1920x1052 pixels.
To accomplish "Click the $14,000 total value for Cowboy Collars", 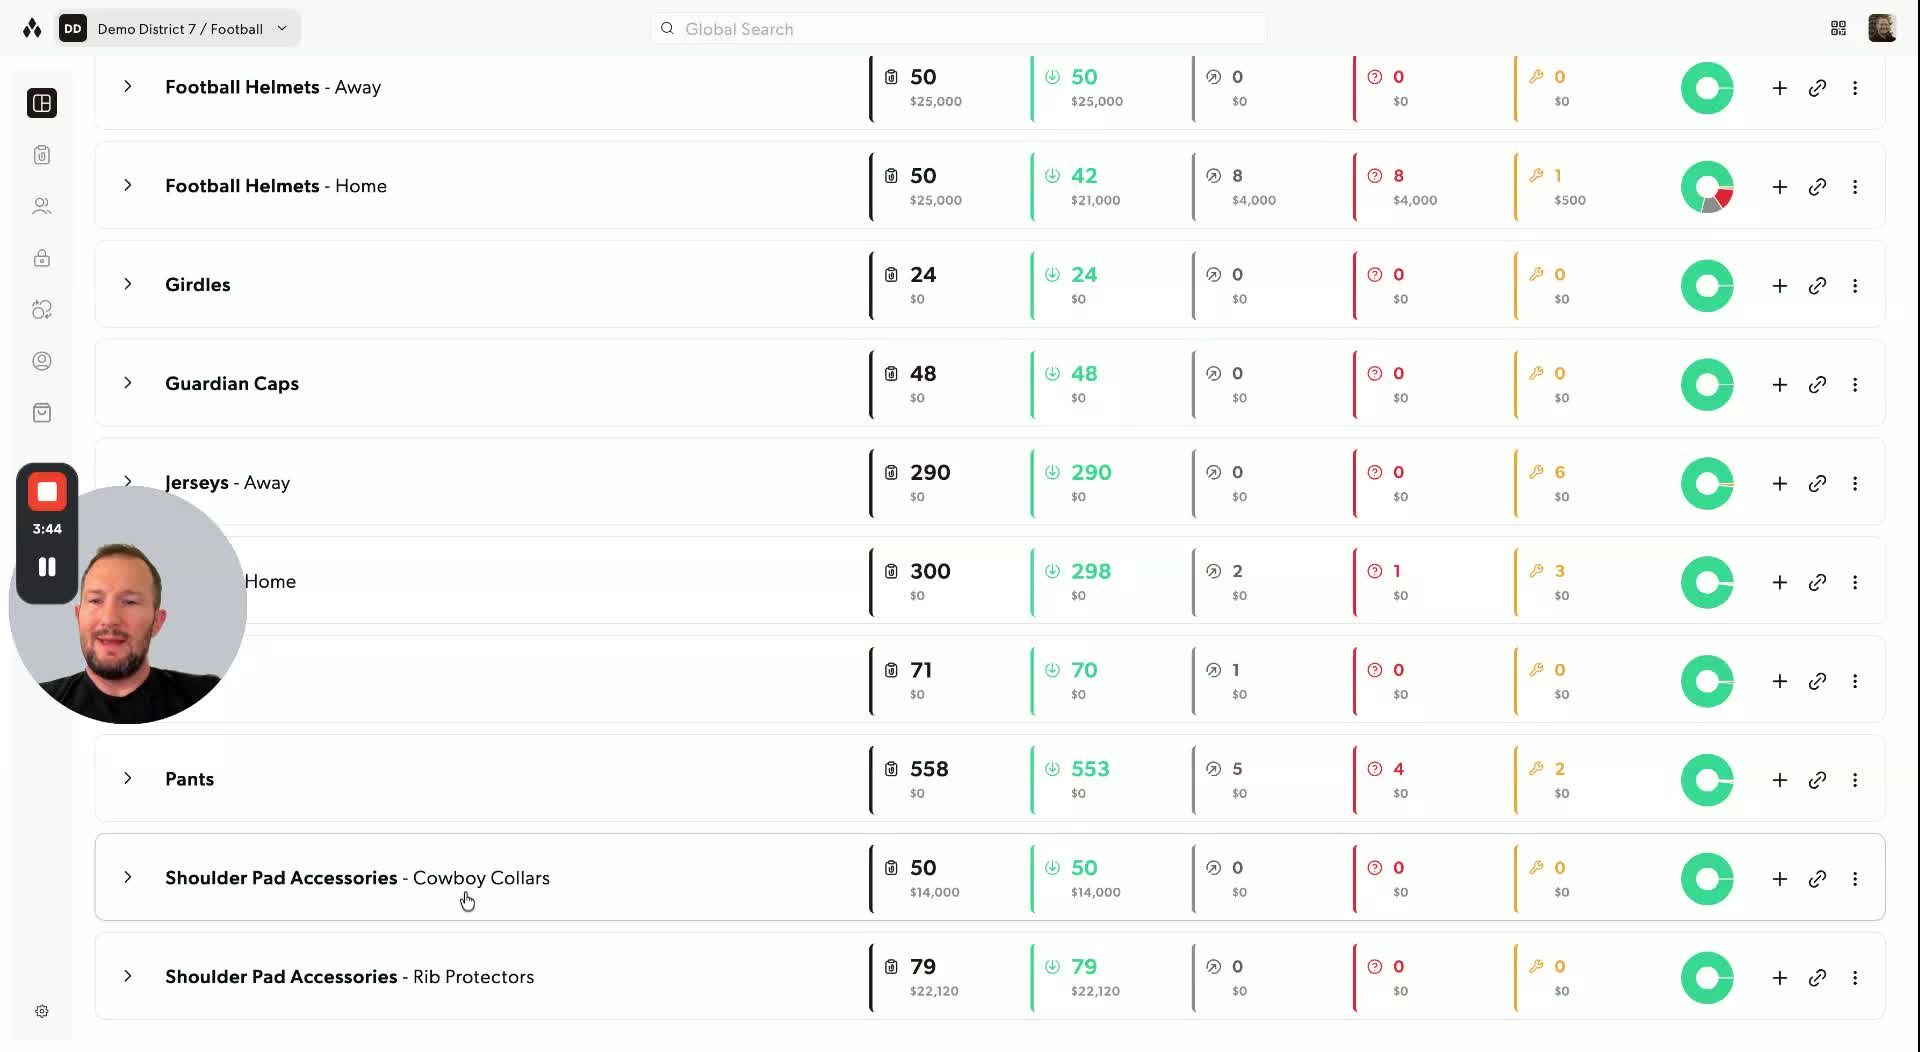I will click(x=935, y=892).
